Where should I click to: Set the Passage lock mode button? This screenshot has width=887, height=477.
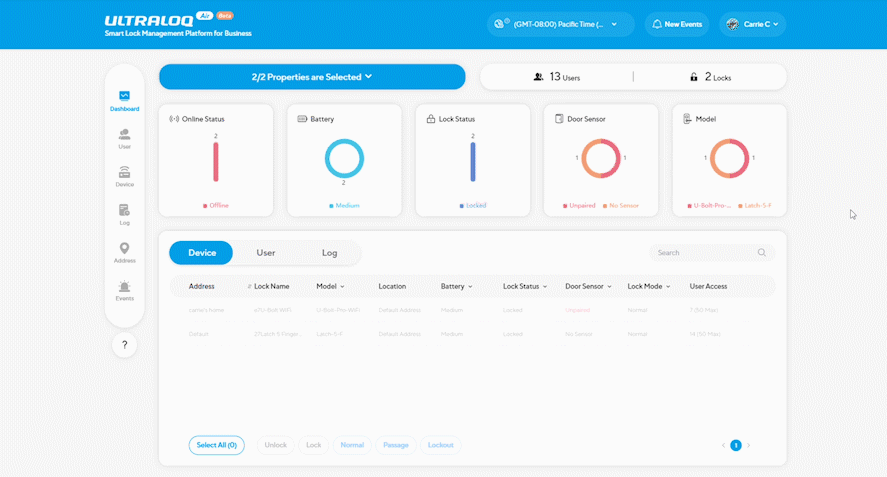click(395, 445)
